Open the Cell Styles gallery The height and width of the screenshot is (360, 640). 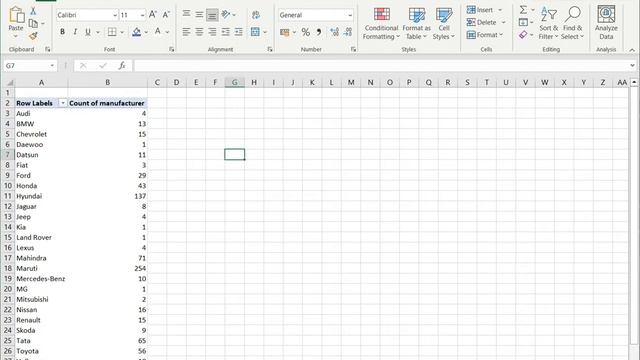pyautogui.click(x=444, y=23)
